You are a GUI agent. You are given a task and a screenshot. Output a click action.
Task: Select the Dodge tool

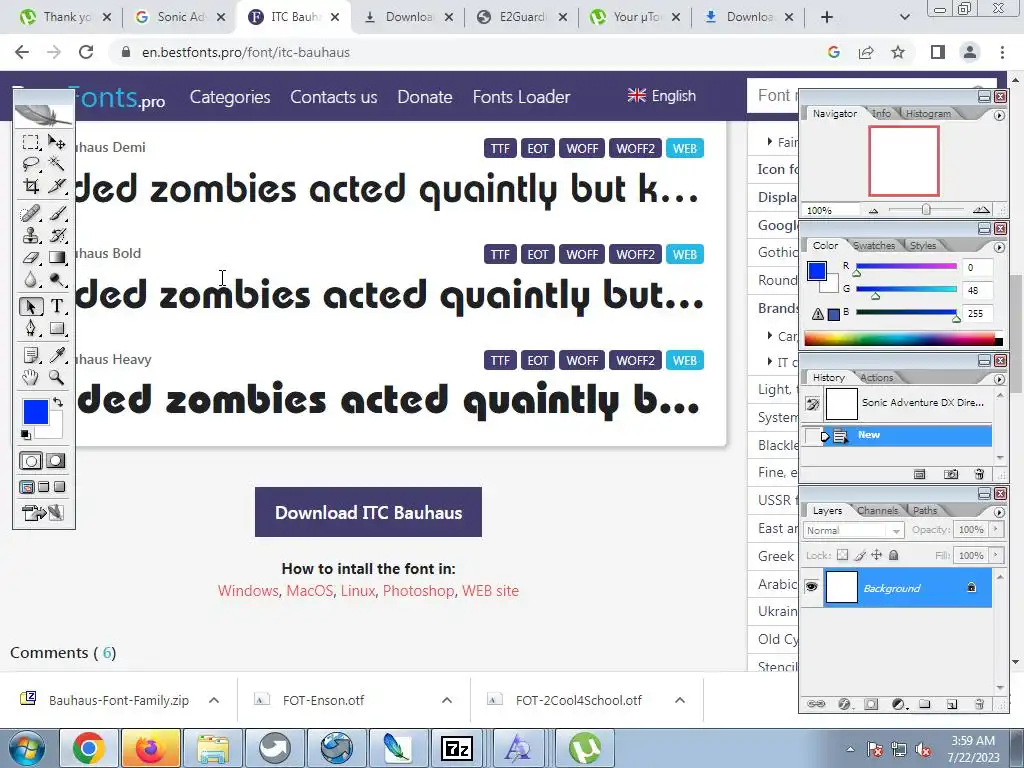pyautogui.click(x=57, y=280)
